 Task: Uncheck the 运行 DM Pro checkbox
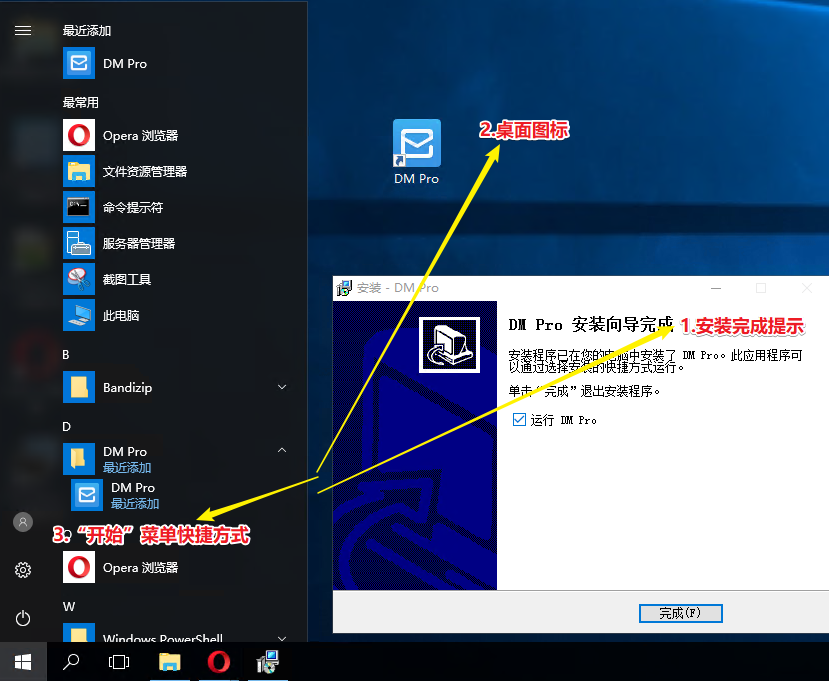tap(519, 420)
